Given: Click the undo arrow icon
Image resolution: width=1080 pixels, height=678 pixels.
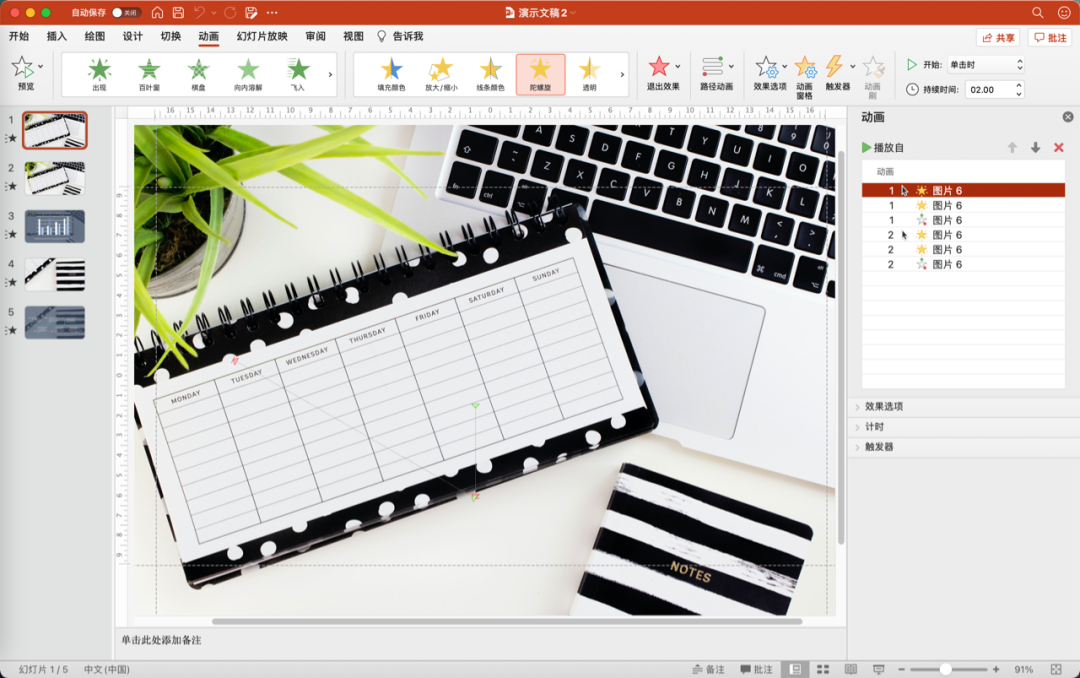Looking at the screenshot, I should pos(199,12).
